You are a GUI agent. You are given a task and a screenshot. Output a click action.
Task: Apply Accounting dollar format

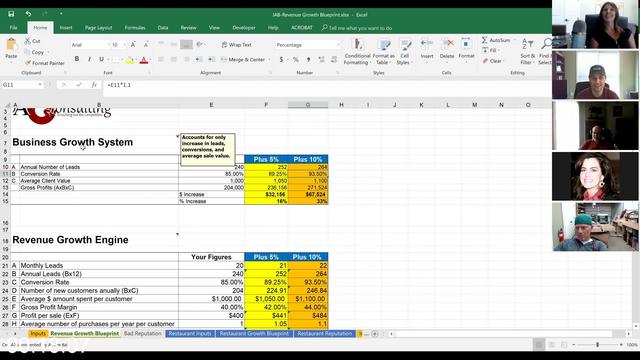(x=281, y=60)
